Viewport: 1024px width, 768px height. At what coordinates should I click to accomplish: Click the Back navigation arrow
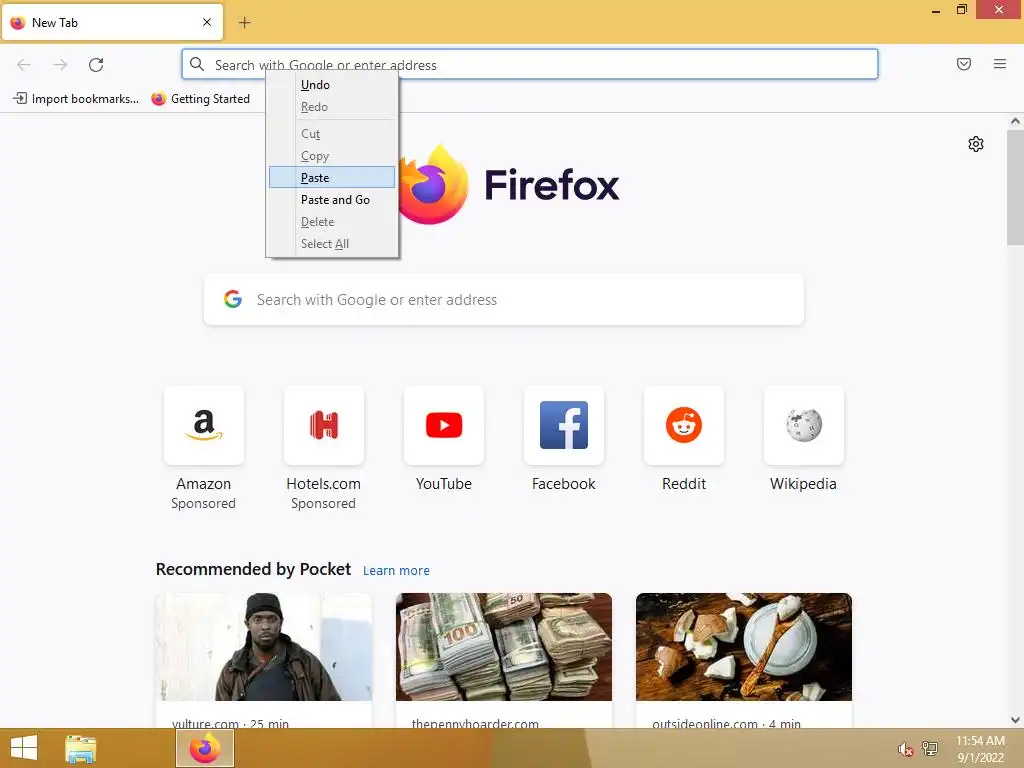[24, 65]
